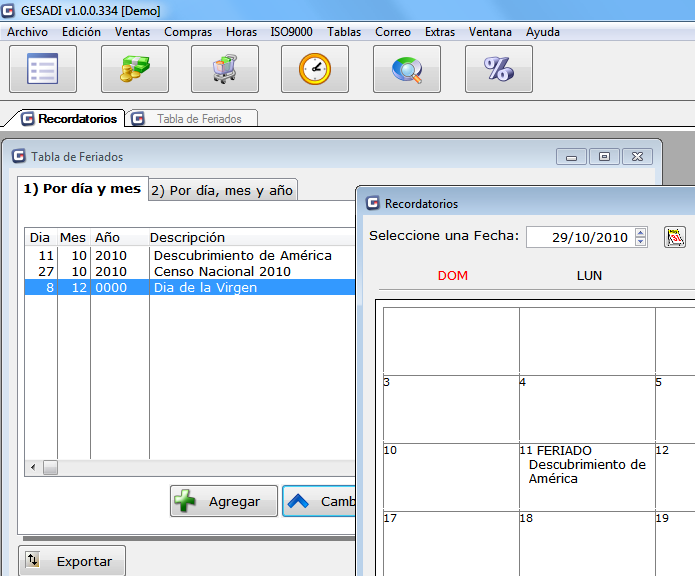Click the shopping cart toolbar icon

coord(225,69)
